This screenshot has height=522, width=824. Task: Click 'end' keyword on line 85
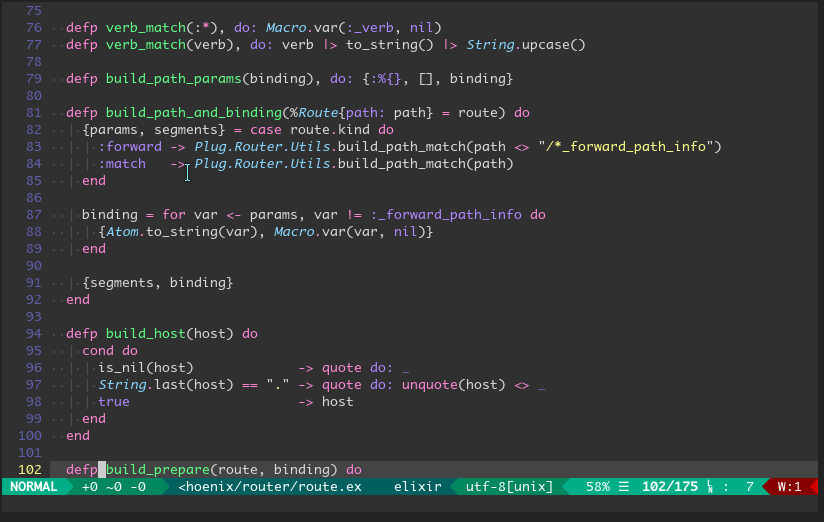[94, 180]
